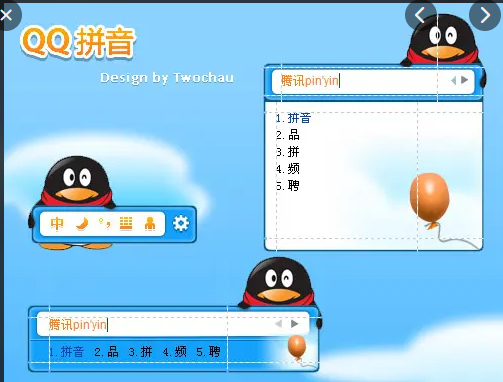Select candidate 1 拼音 in vertical list
The height and width of the screenshot is (382, 503).
pos(293,118)
